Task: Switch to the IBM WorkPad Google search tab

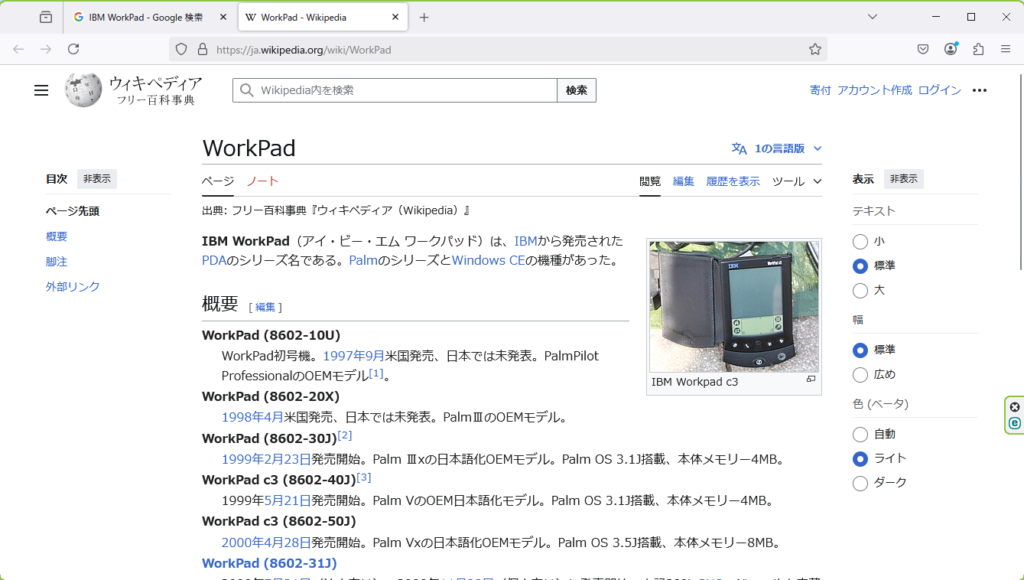Action: [150, 17]
